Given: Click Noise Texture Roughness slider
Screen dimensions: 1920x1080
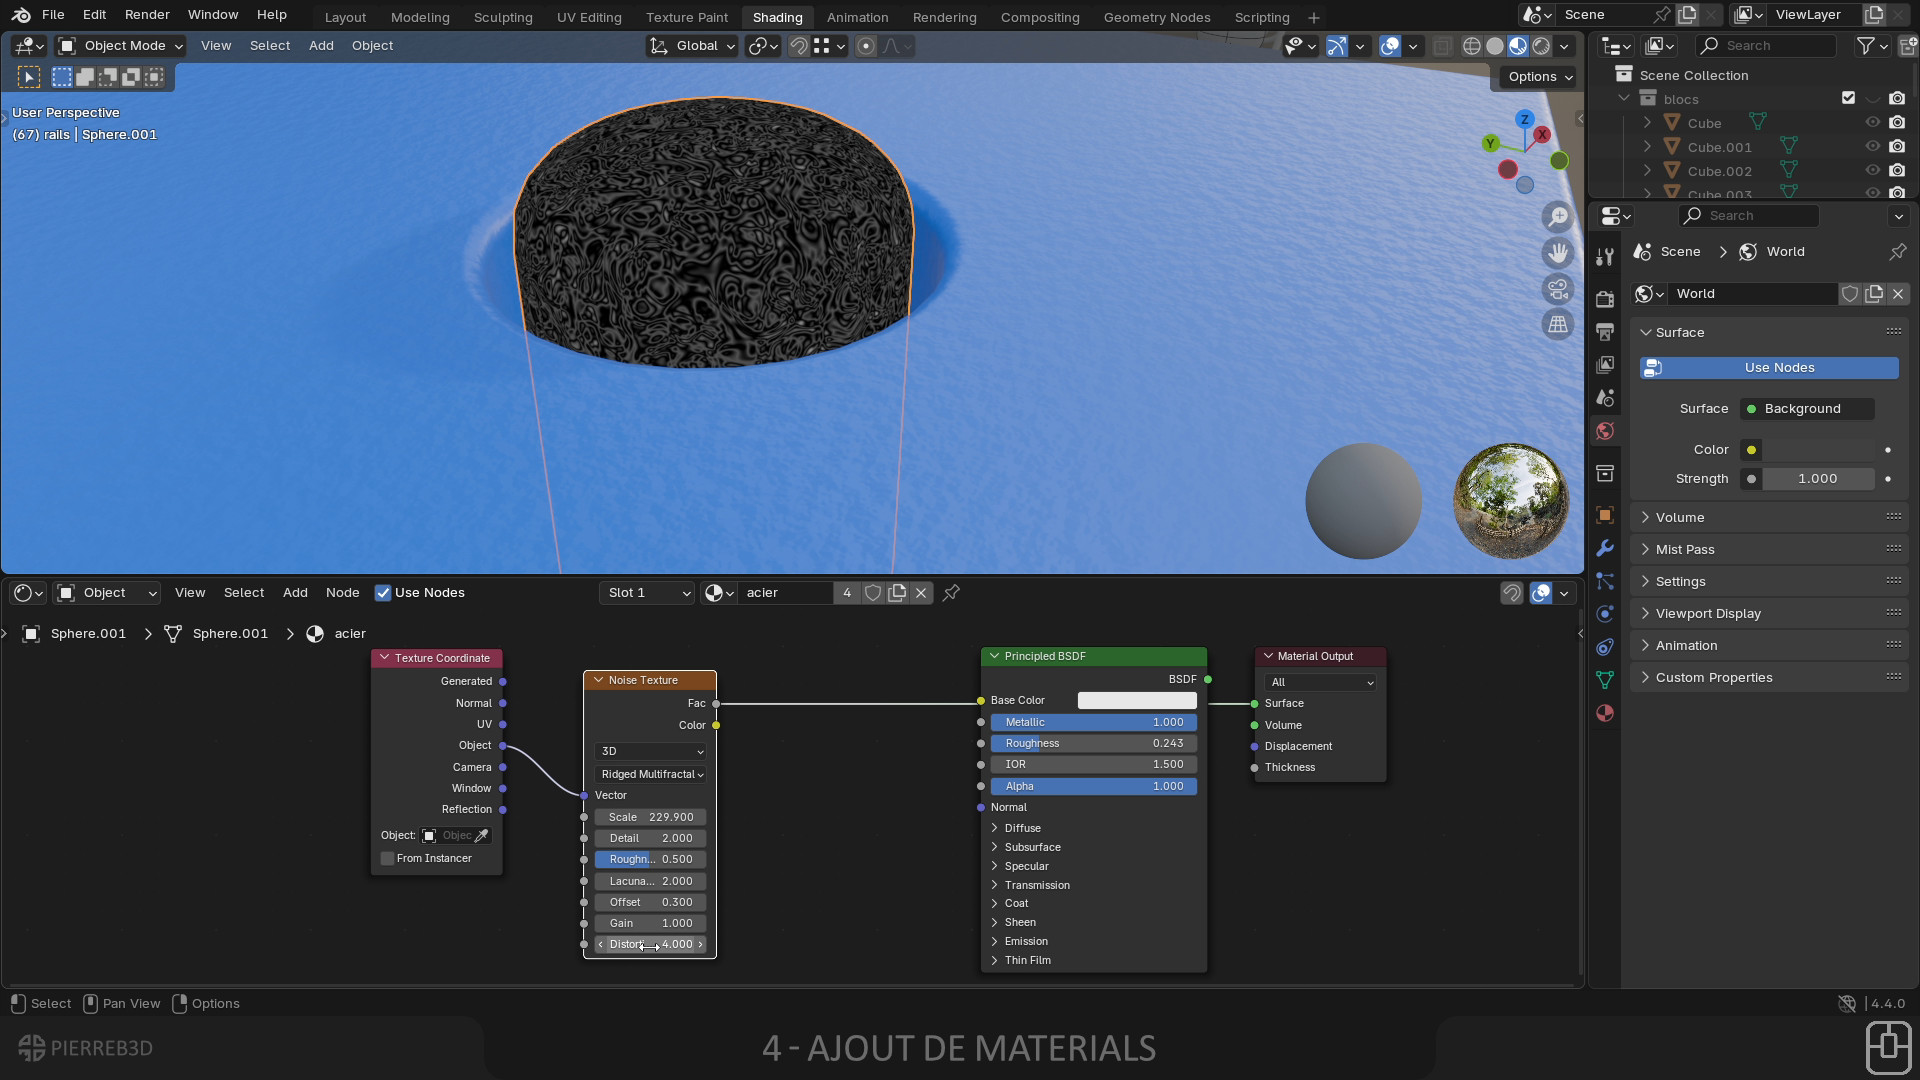Looking at the screenshot, I should (651, 859).
